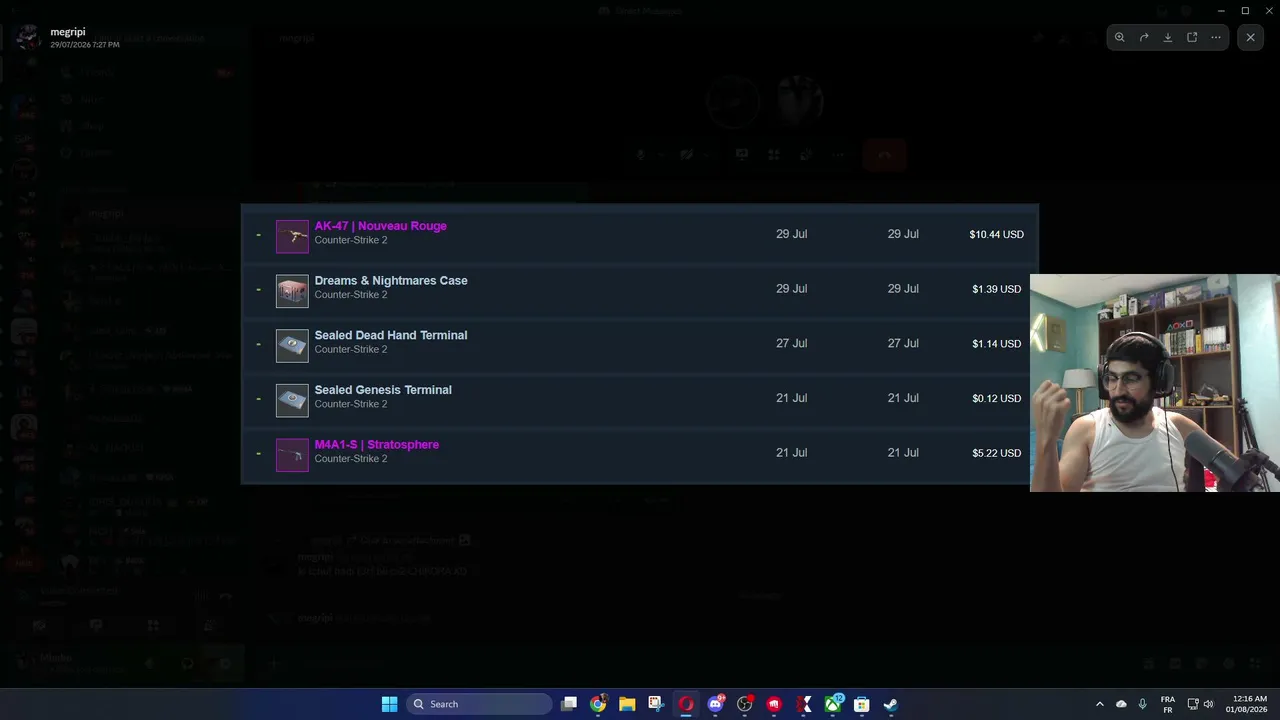Open OBS Studio from the taskbar
This screenshot has width=1280, height=720.
pos(745,704)
